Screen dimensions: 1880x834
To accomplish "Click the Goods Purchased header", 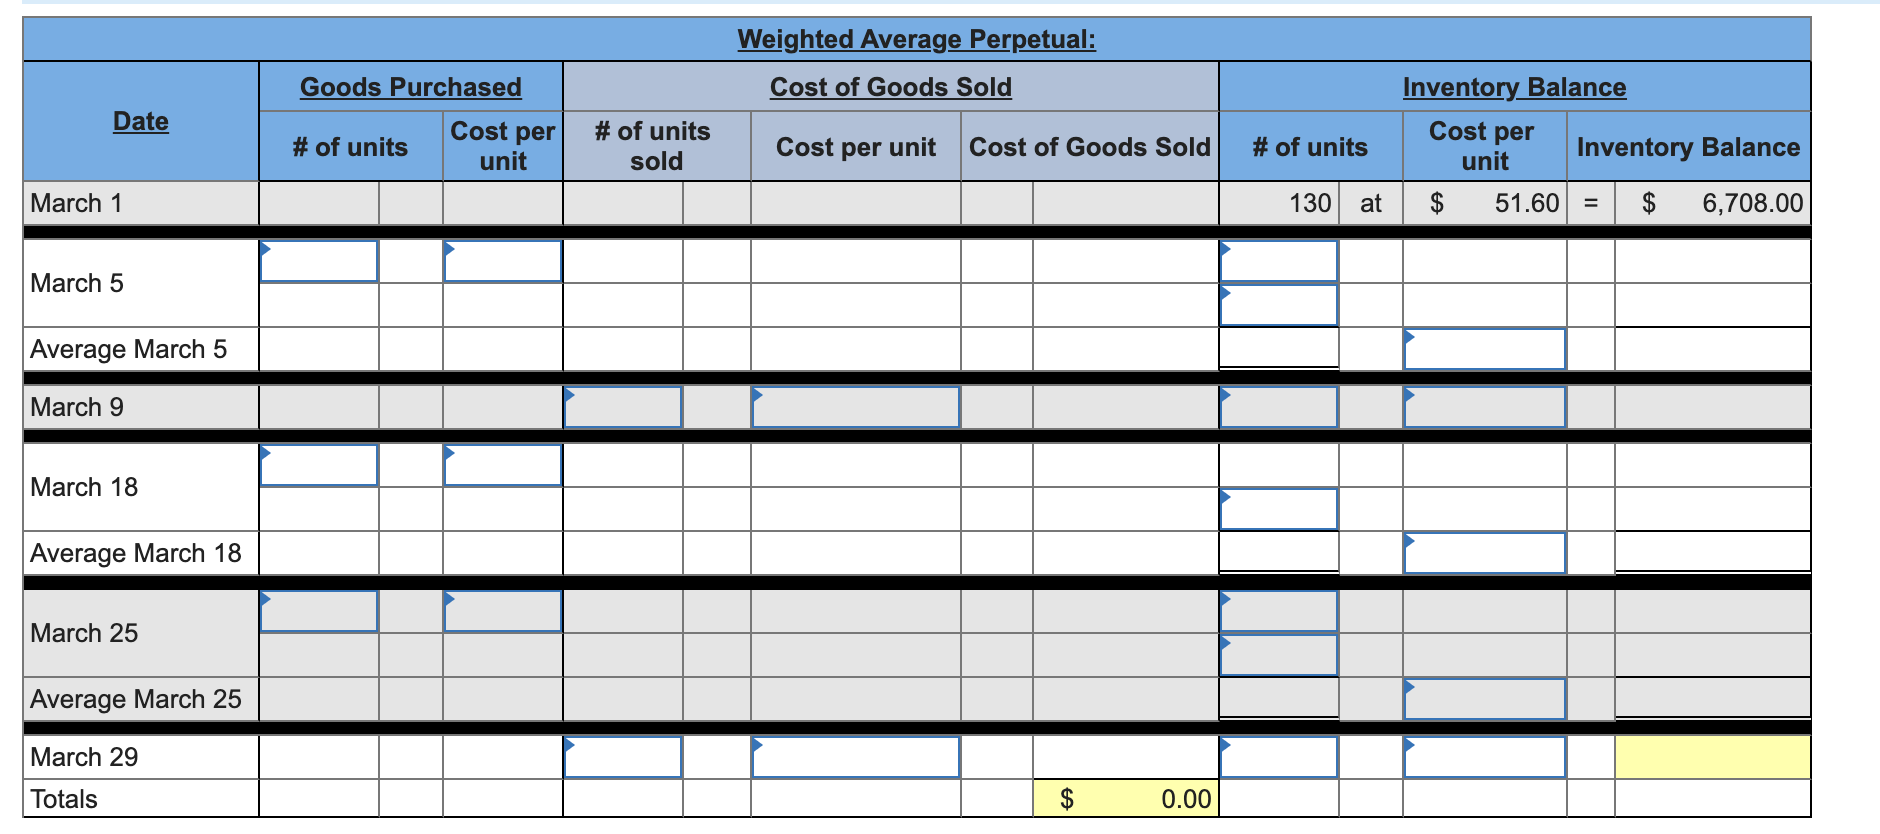I will pyautogui.click(x=411, y=87).
